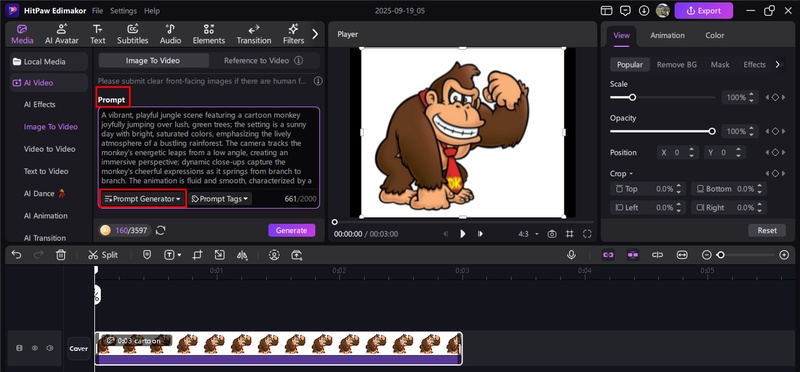This screenshot has width=800, height=372.
Task: Click the Cover button
Action: 79,349
